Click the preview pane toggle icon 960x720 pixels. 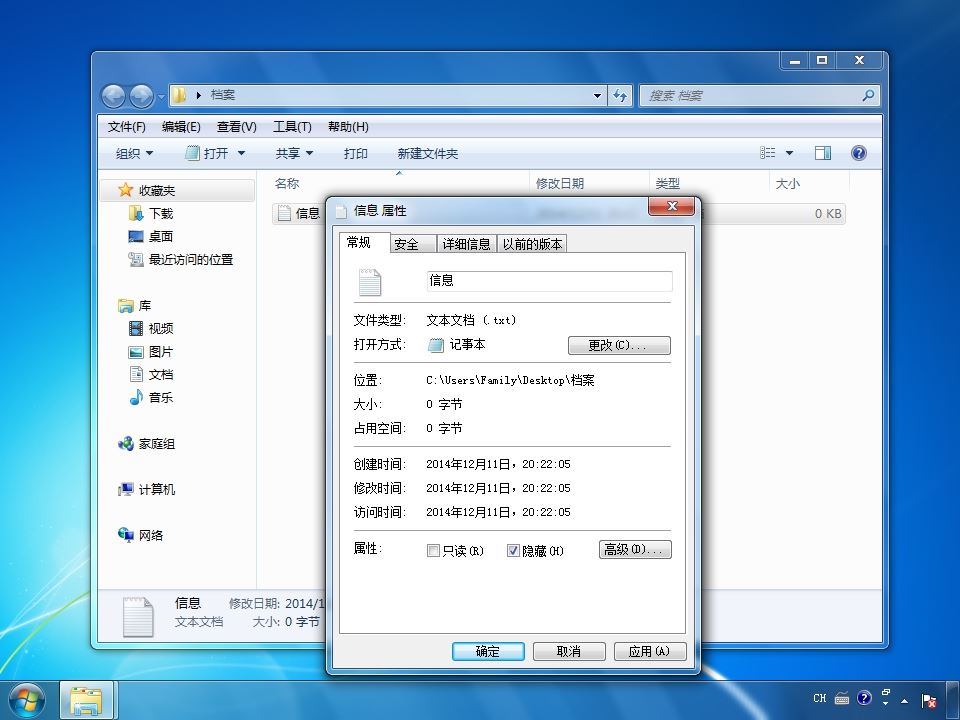point(823,153)
